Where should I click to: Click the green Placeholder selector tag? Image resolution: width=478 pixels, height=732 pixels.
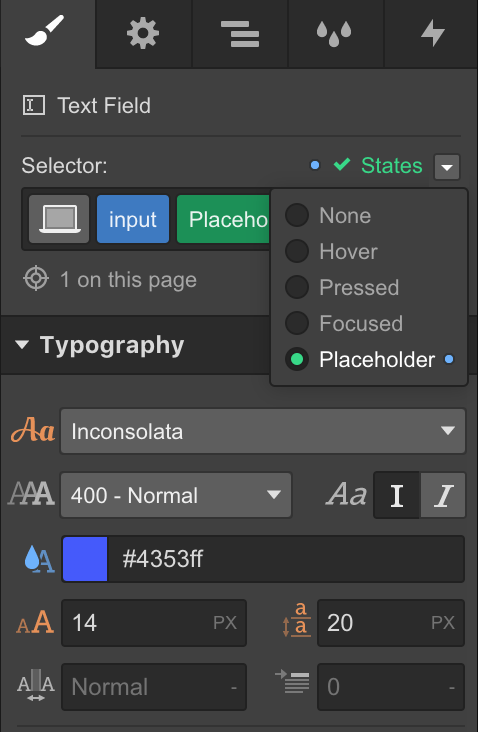[224, 219]
